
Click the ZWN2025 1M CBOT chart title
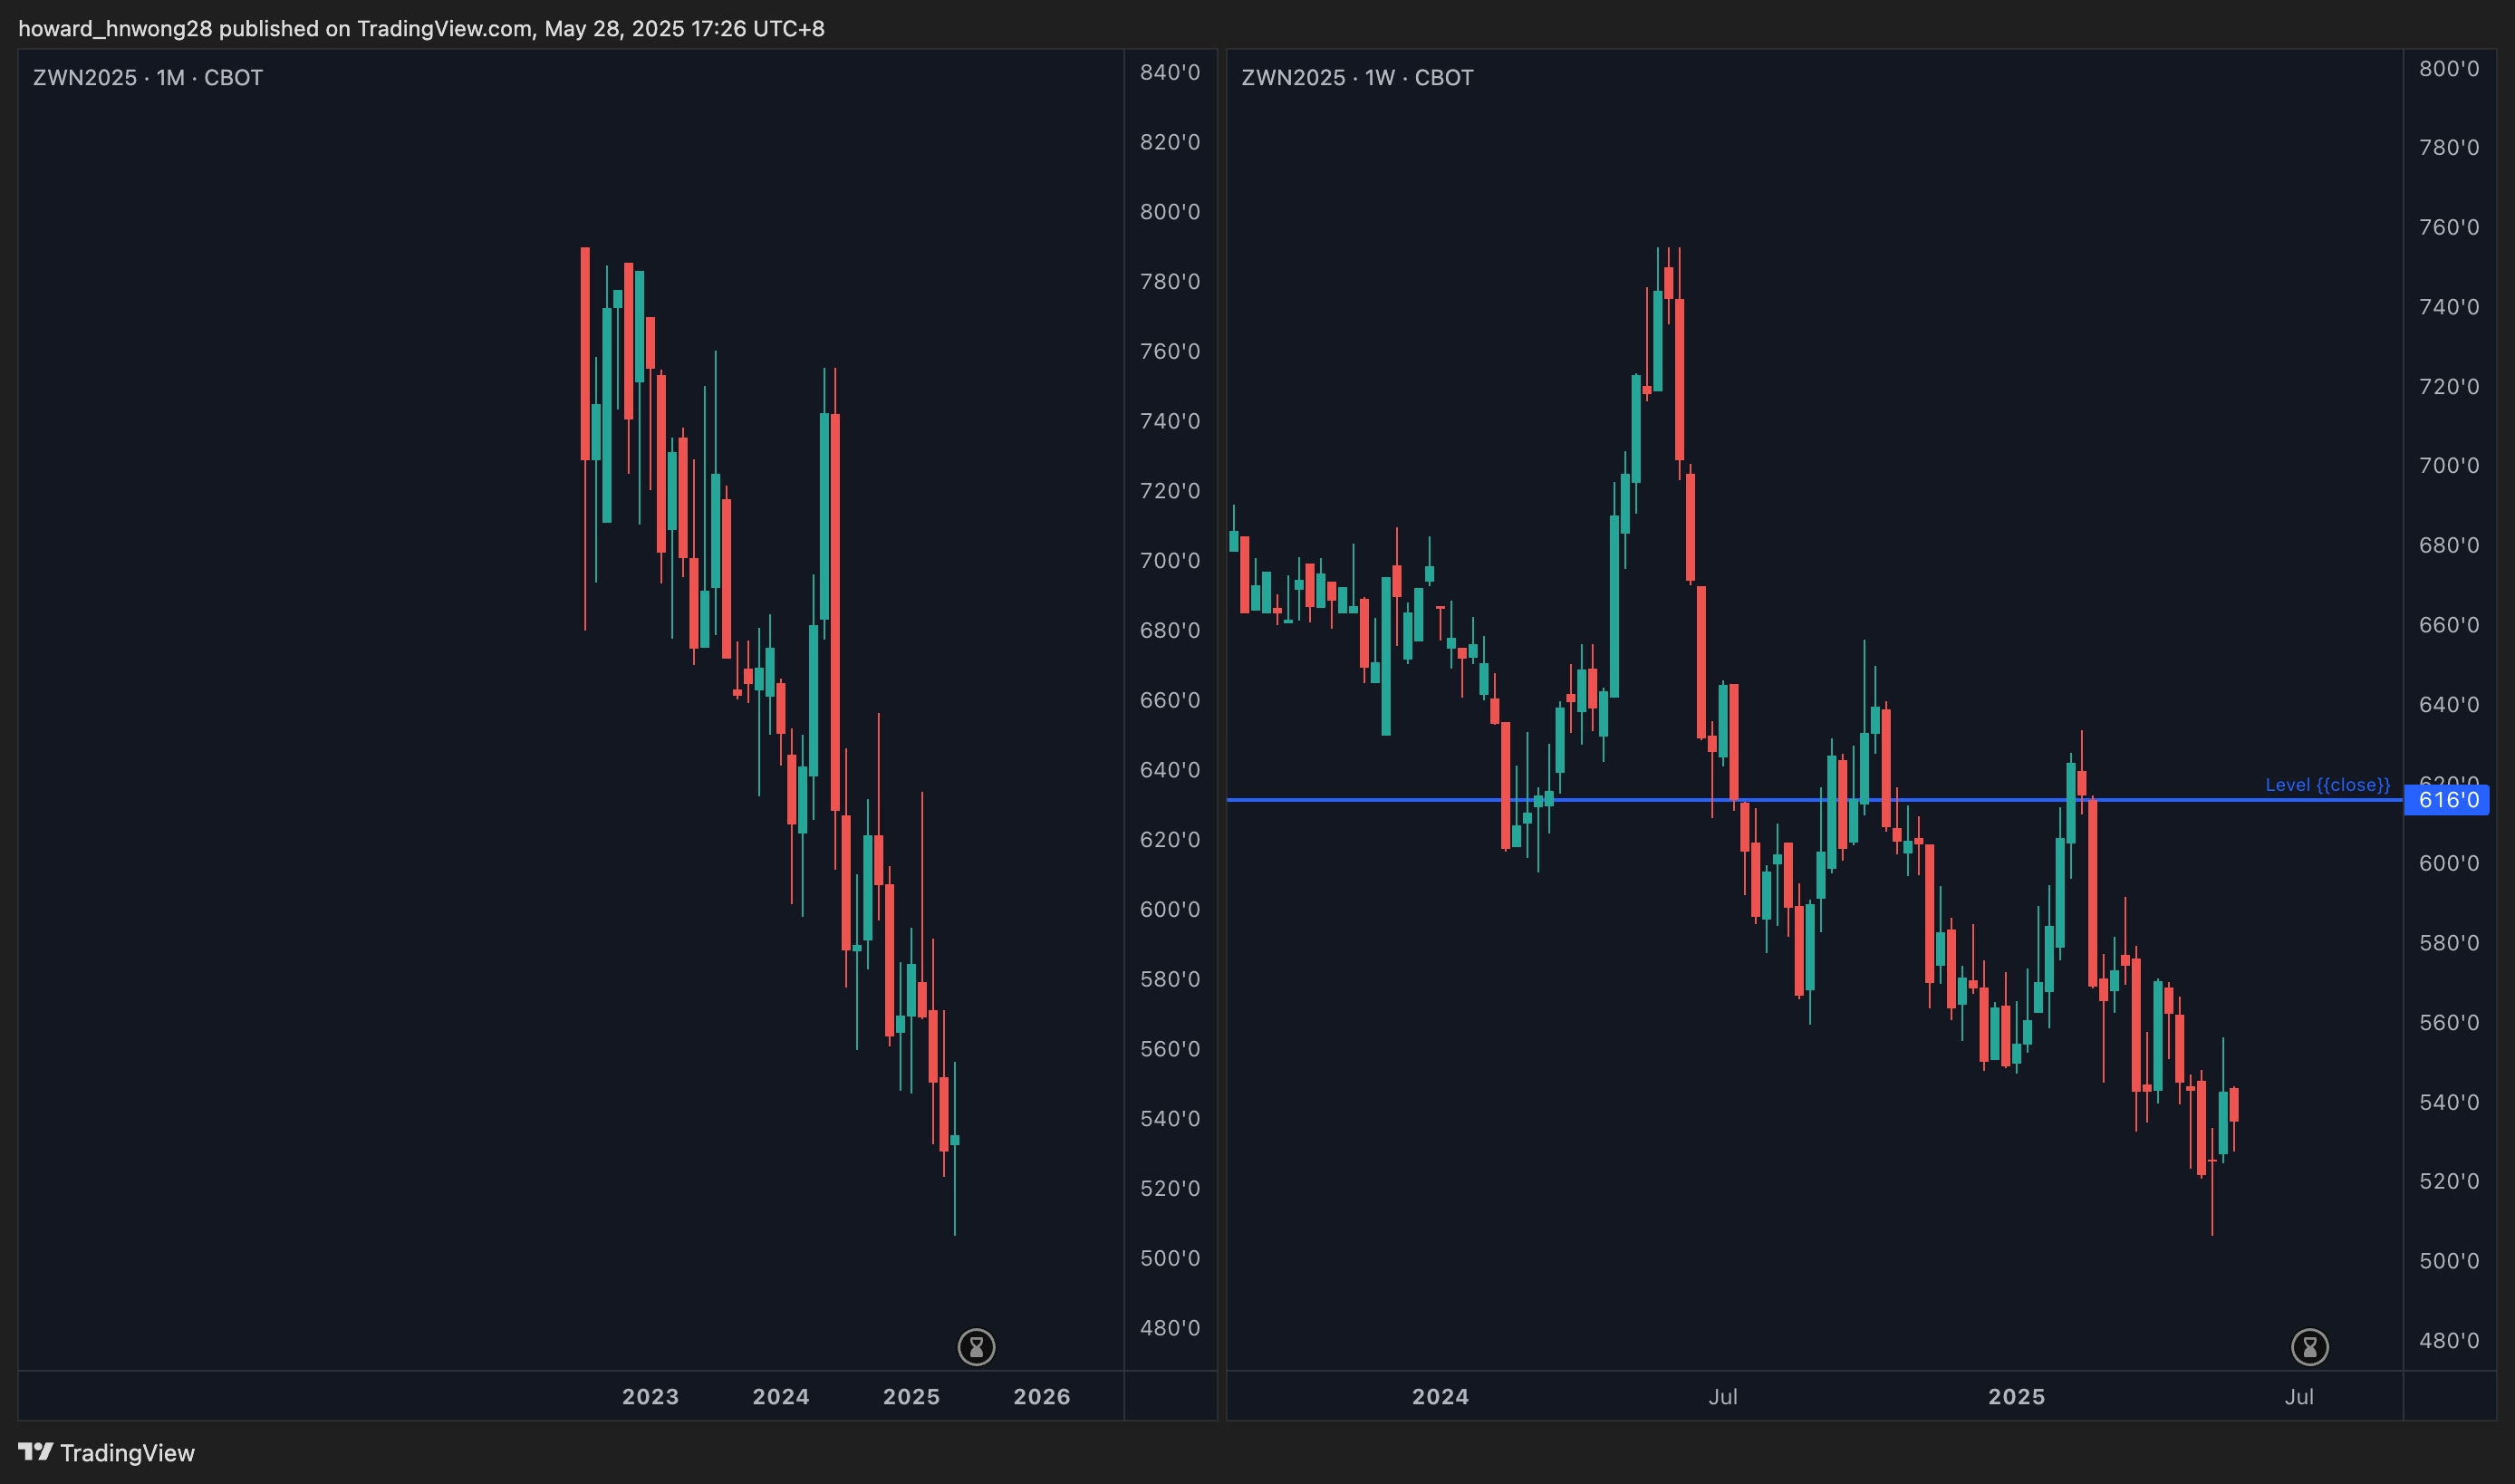tap(148, 78)
